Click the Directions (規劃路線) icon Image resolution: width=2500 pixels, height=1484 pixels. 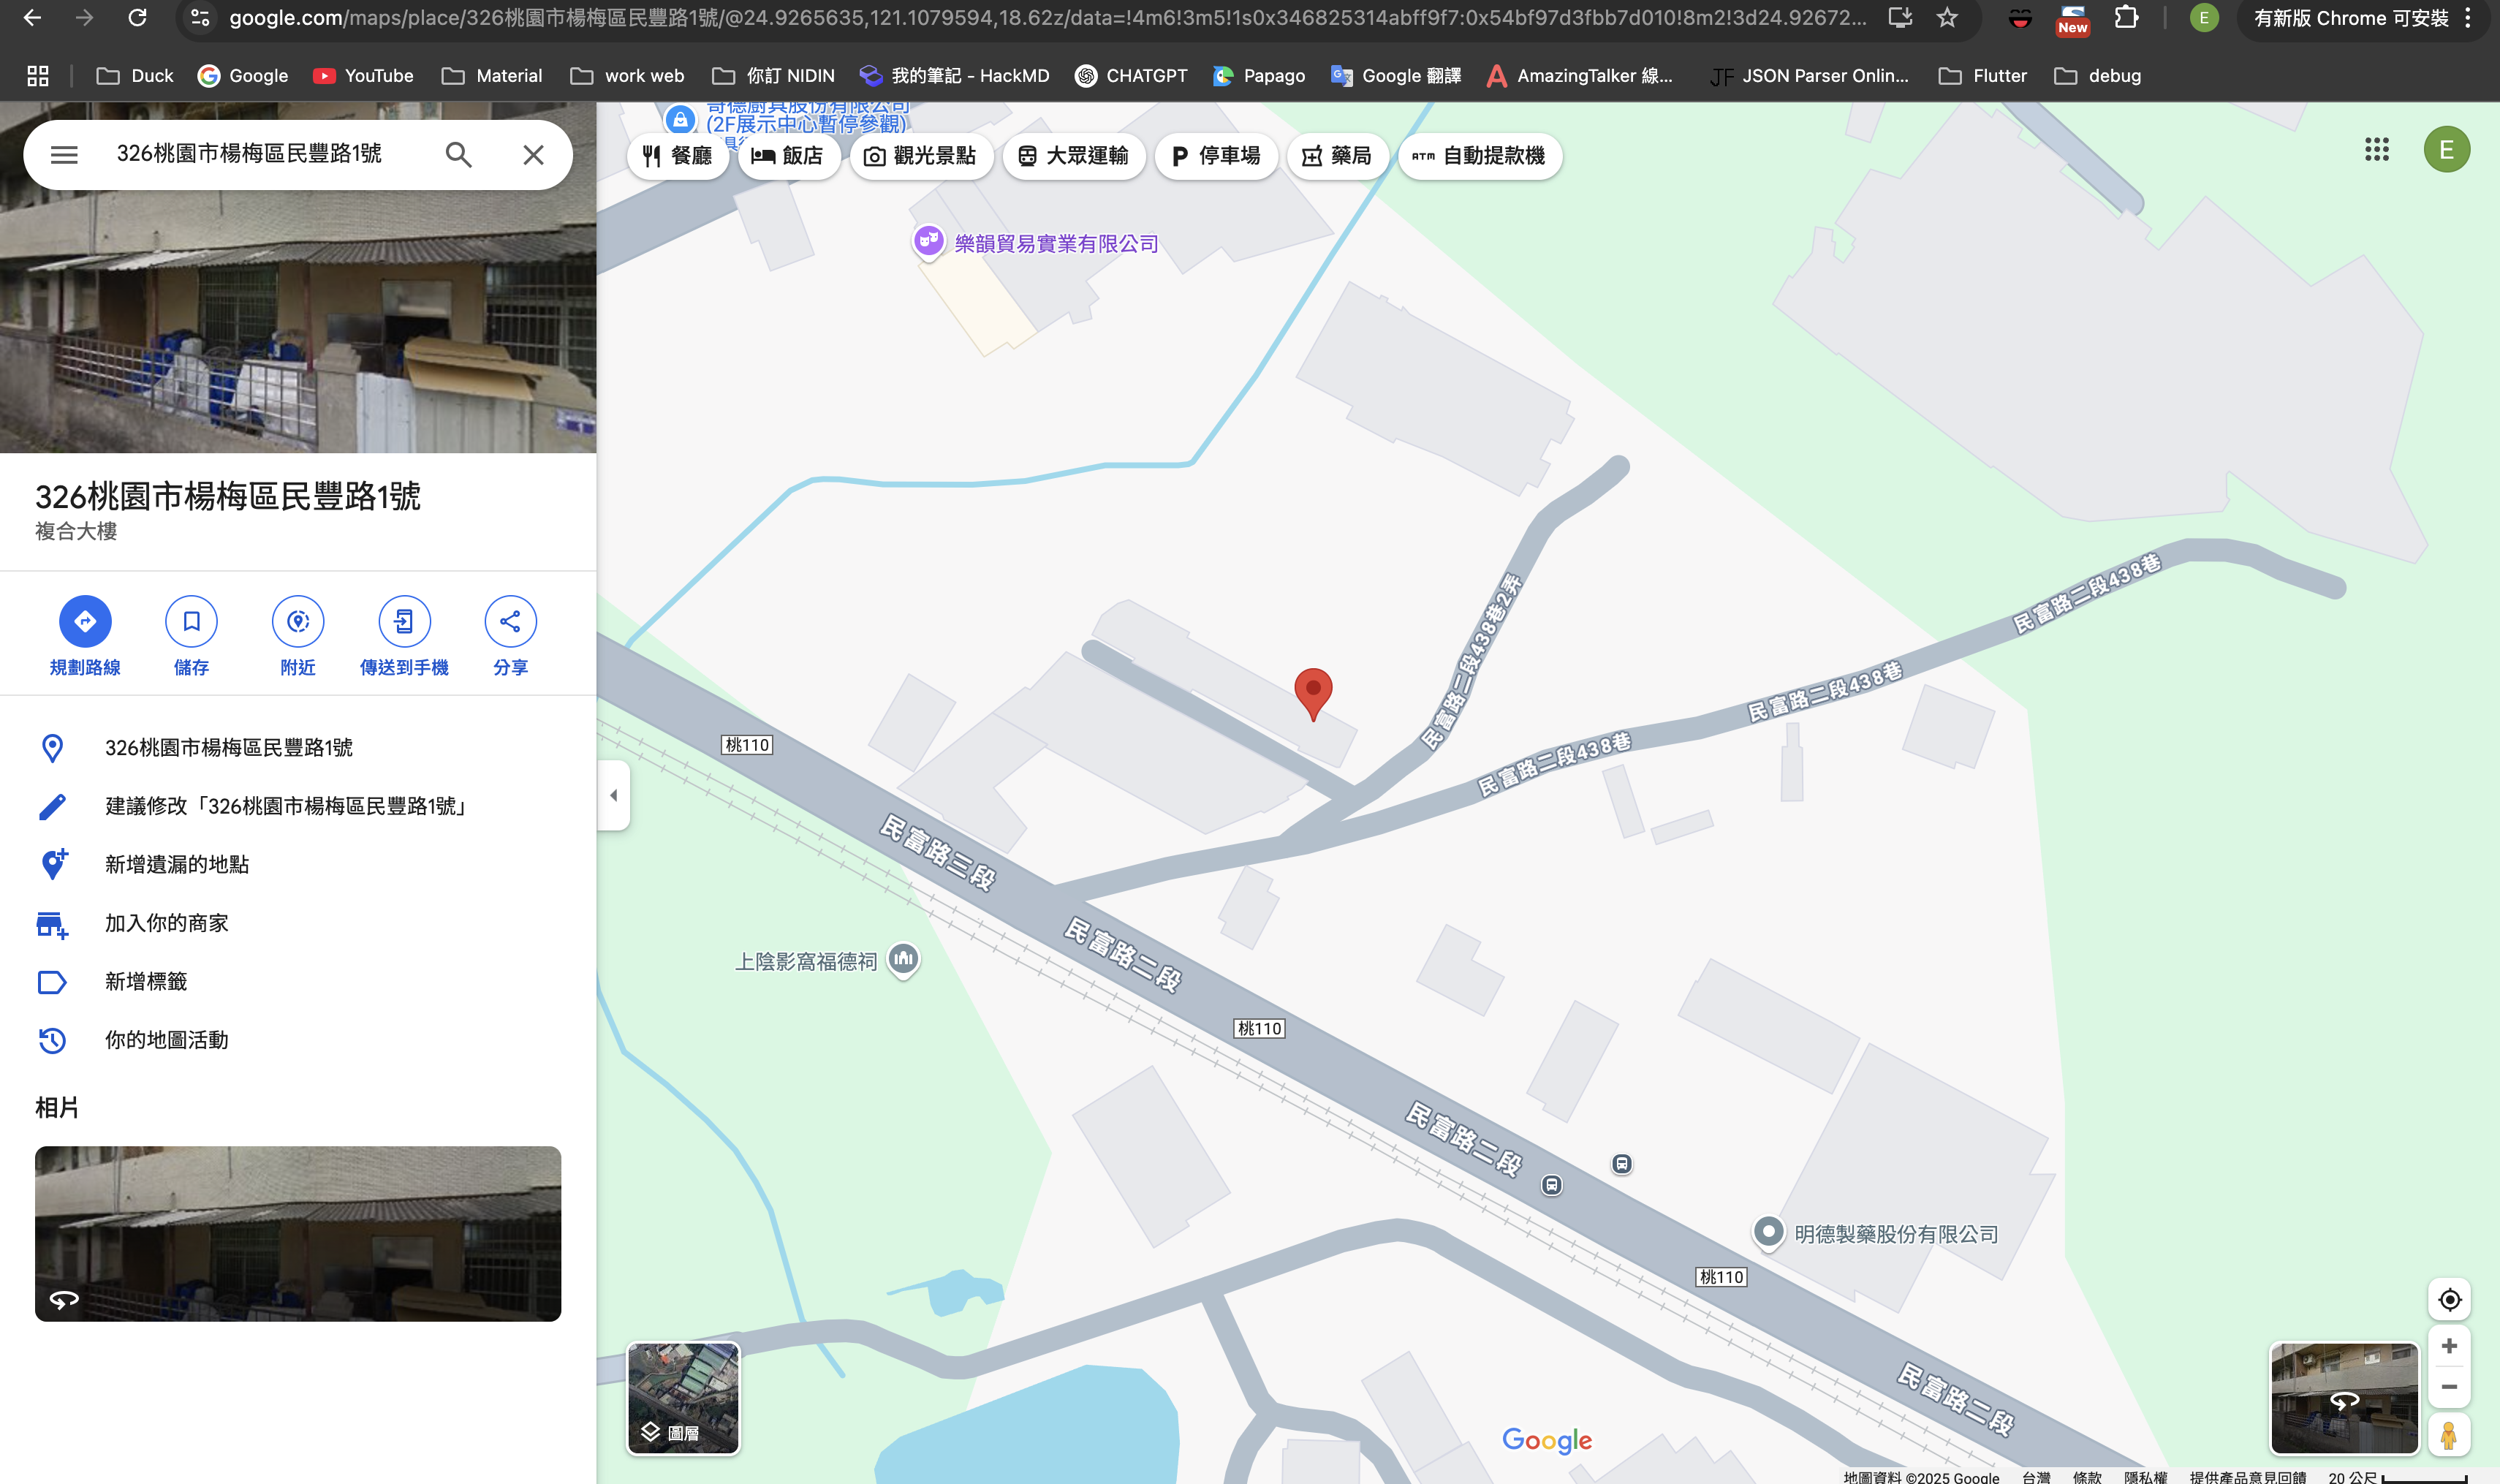pos(85,621)
